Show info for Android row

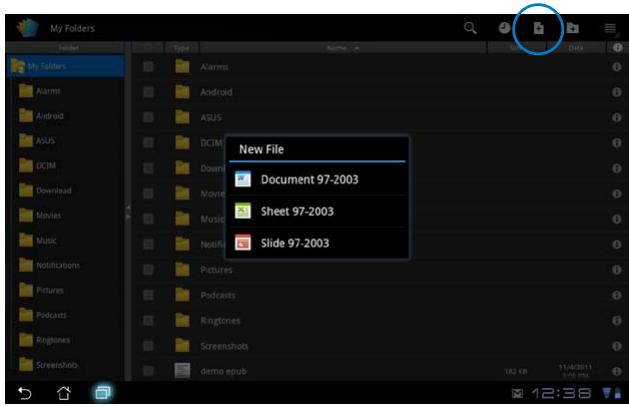click(617, 92)
